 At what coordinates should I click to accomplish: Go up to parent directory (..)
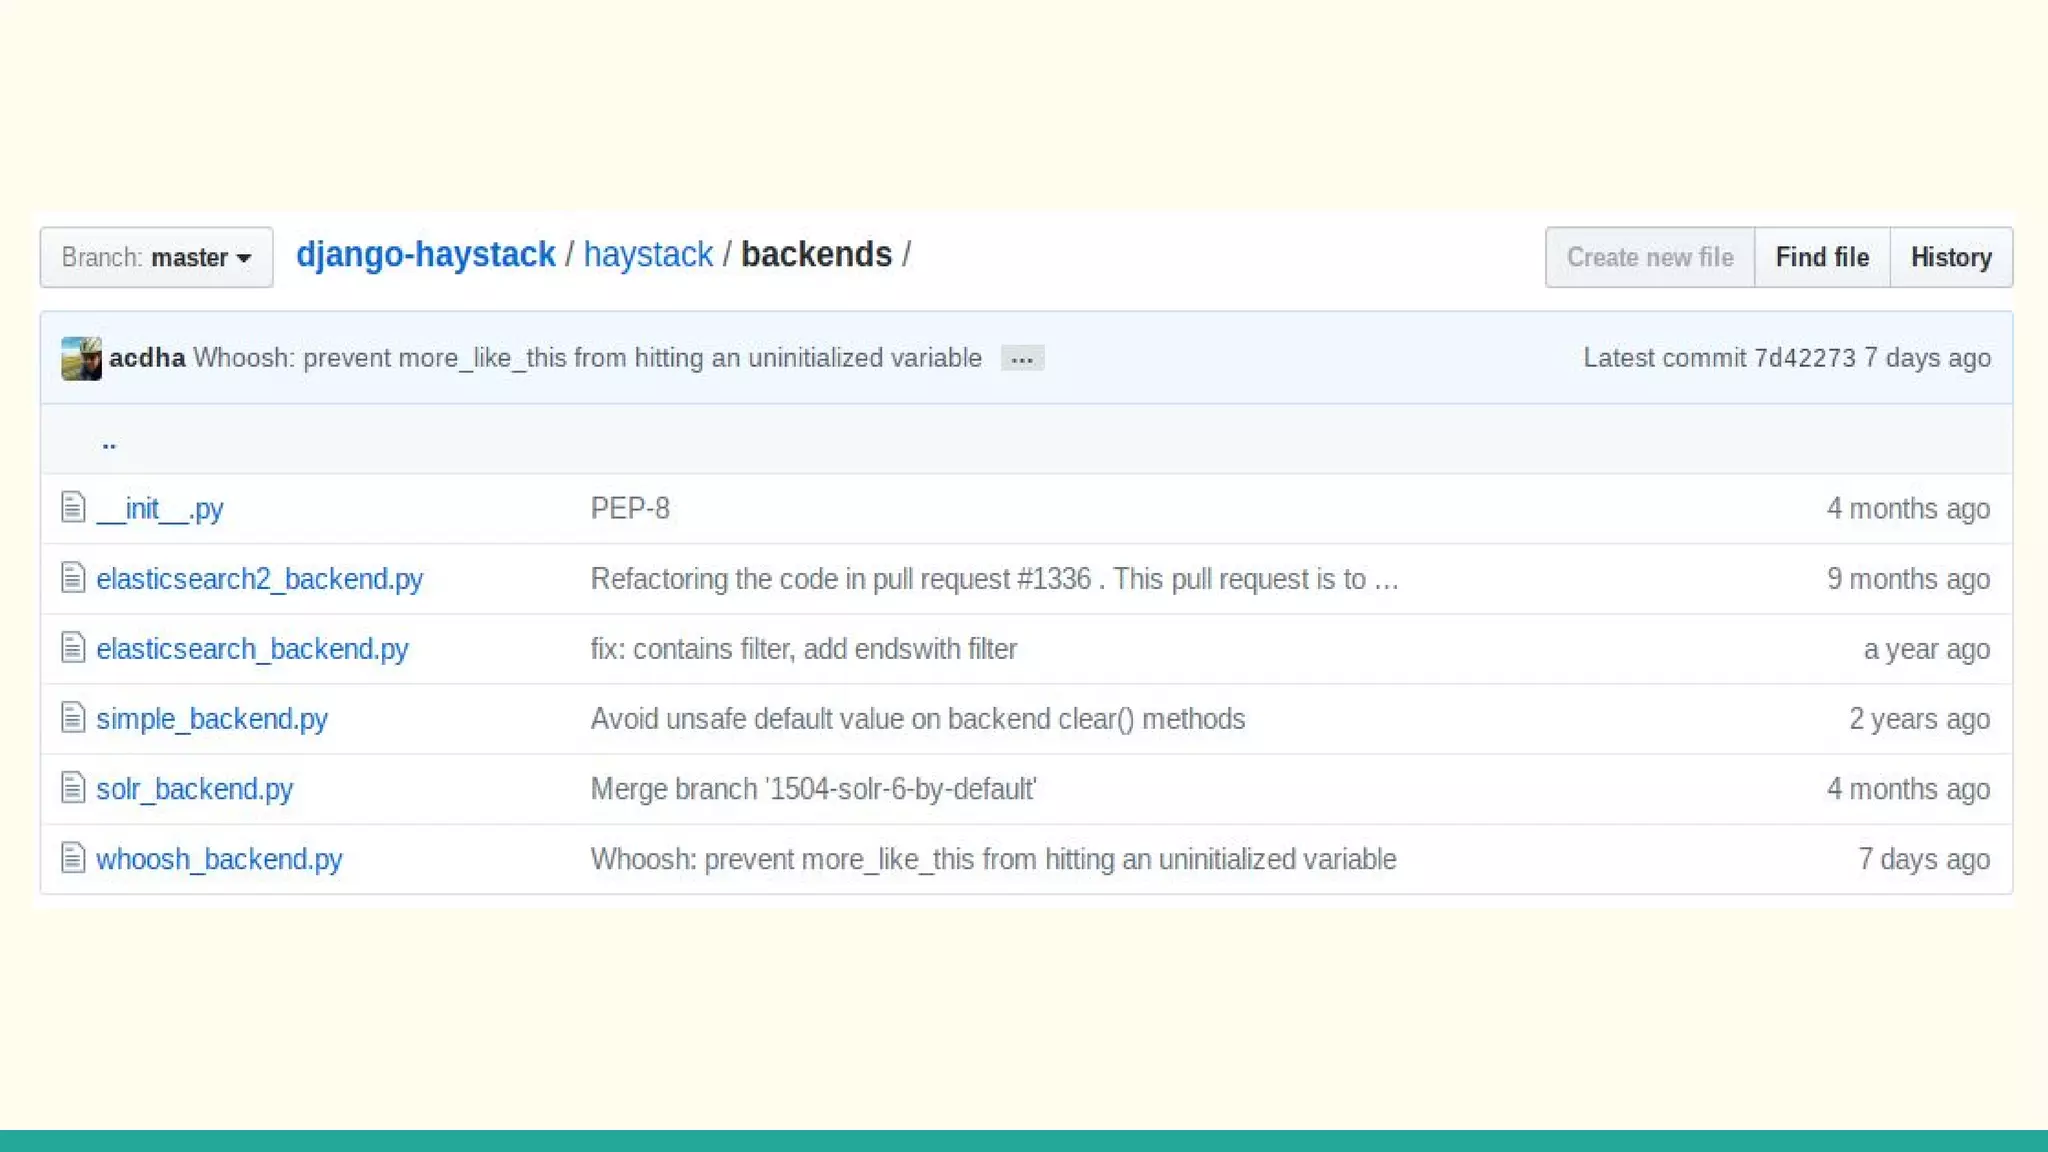click(109, 441)
